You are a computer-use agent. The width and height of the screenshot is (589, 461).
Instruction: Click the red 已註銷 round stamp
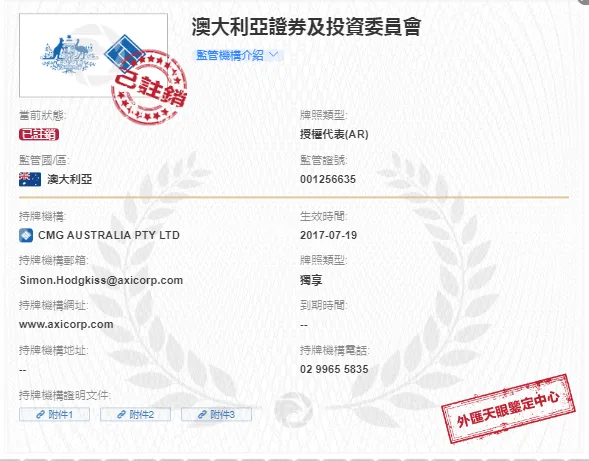point(149,87)
